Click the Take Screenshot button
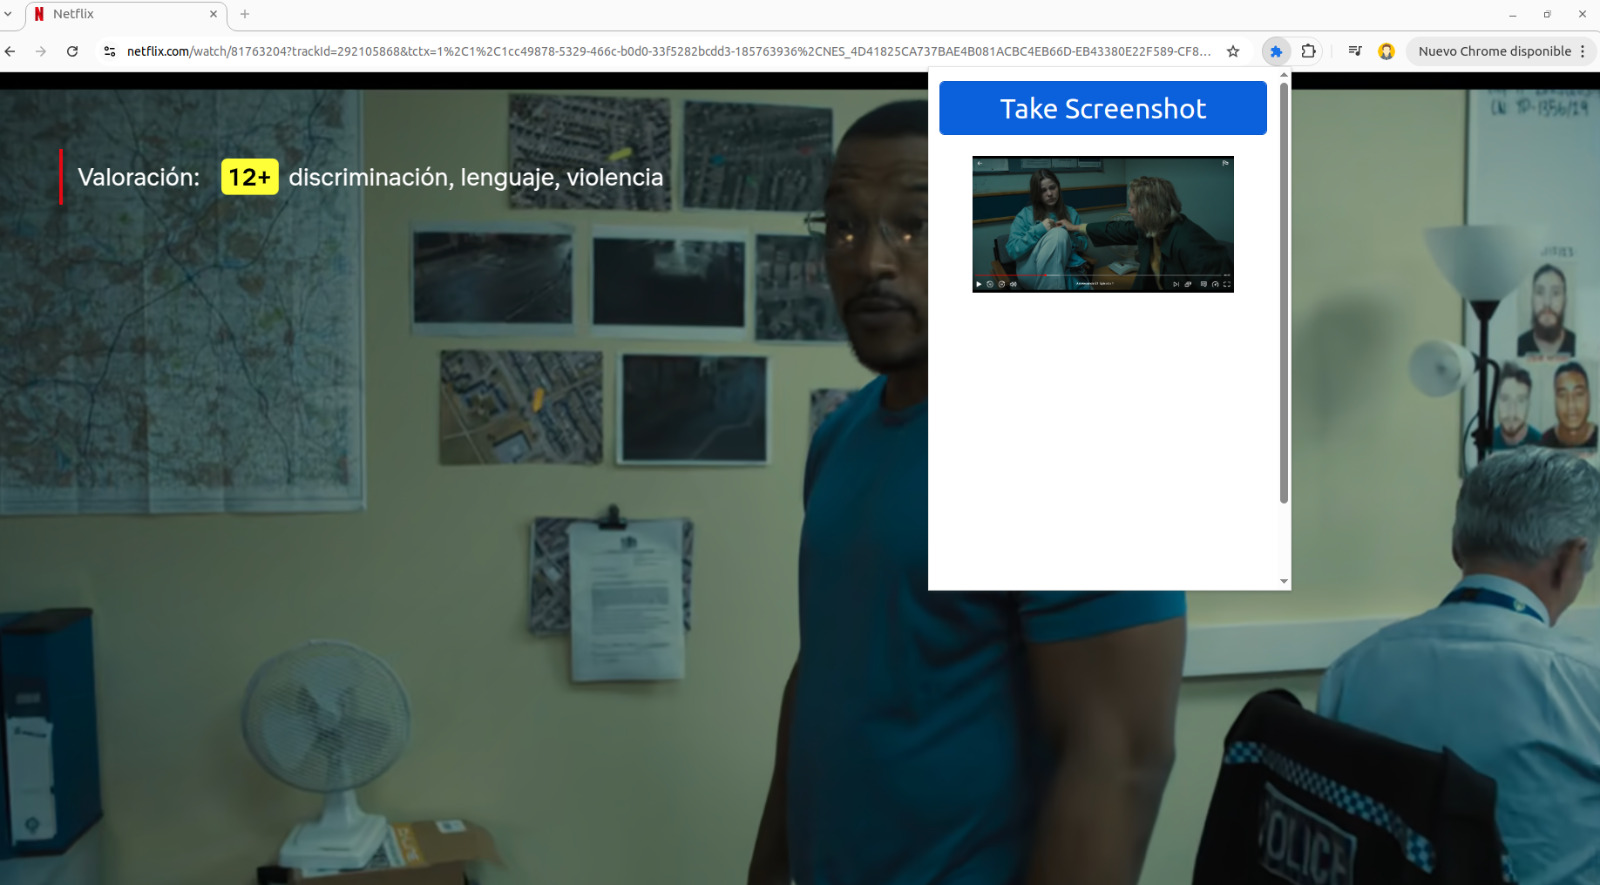 pos(1102,108)
